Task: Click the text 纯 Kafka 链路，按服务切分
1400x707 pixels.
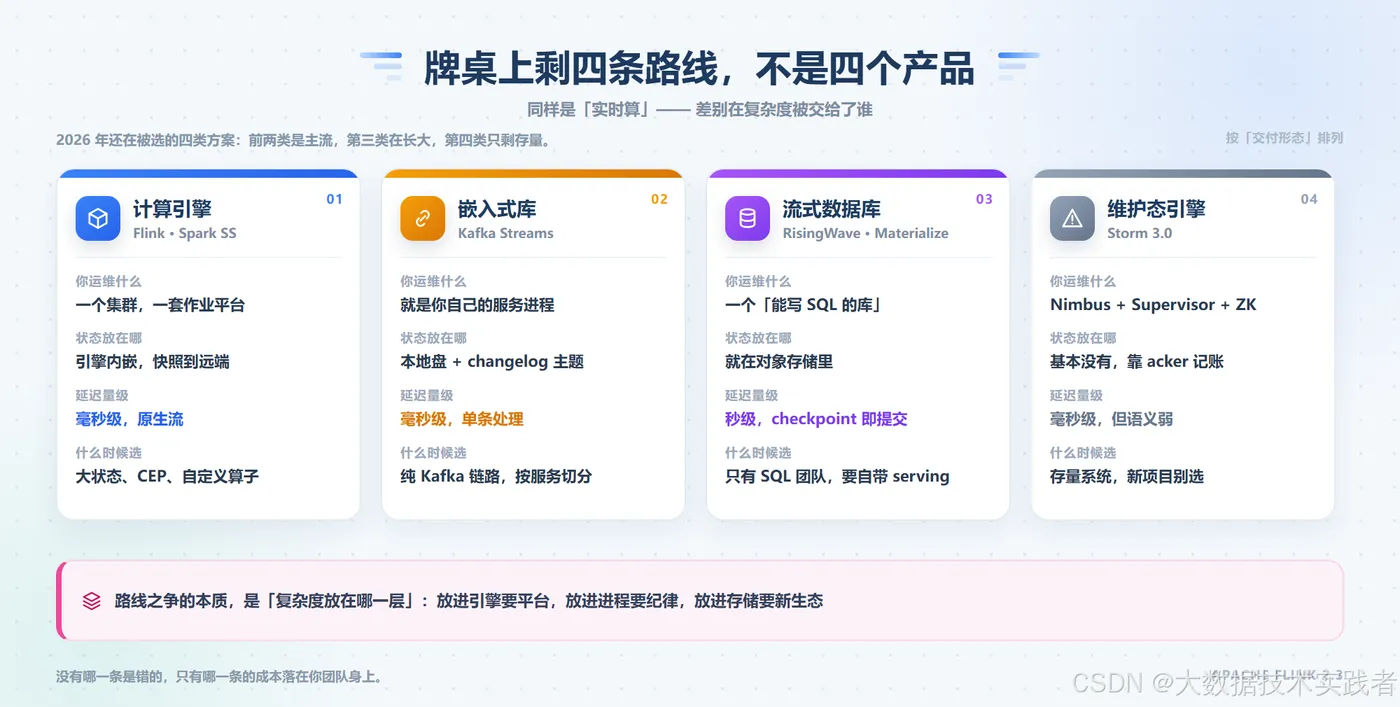Action: point(496,476)
